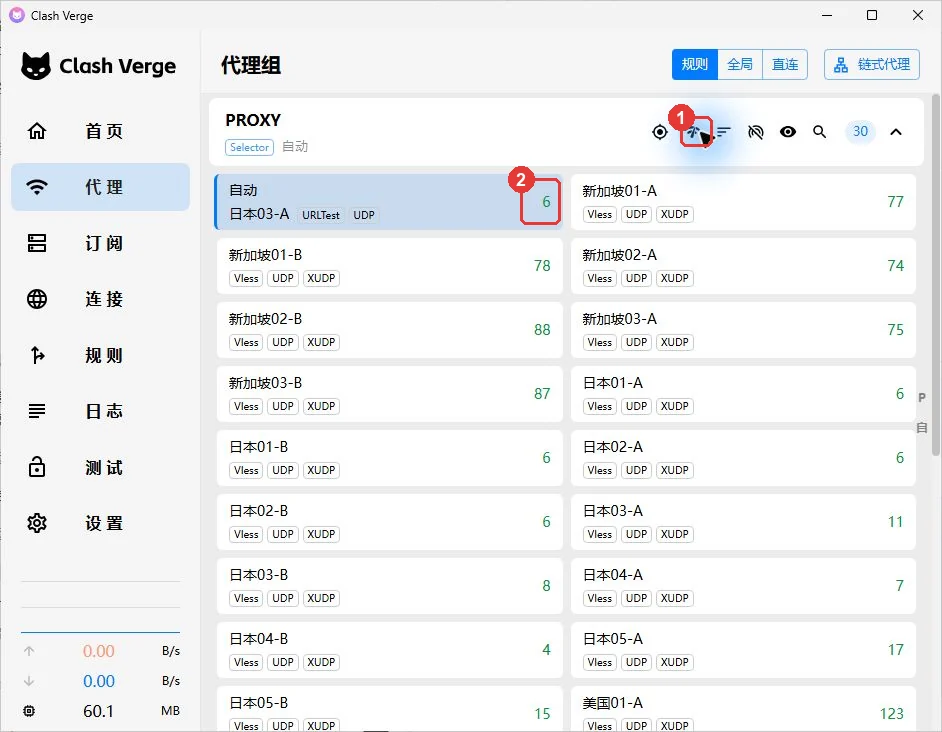Retest delay 6 on 自动 card
This screenshot has height=732, width=942.
tap(546, 202)
